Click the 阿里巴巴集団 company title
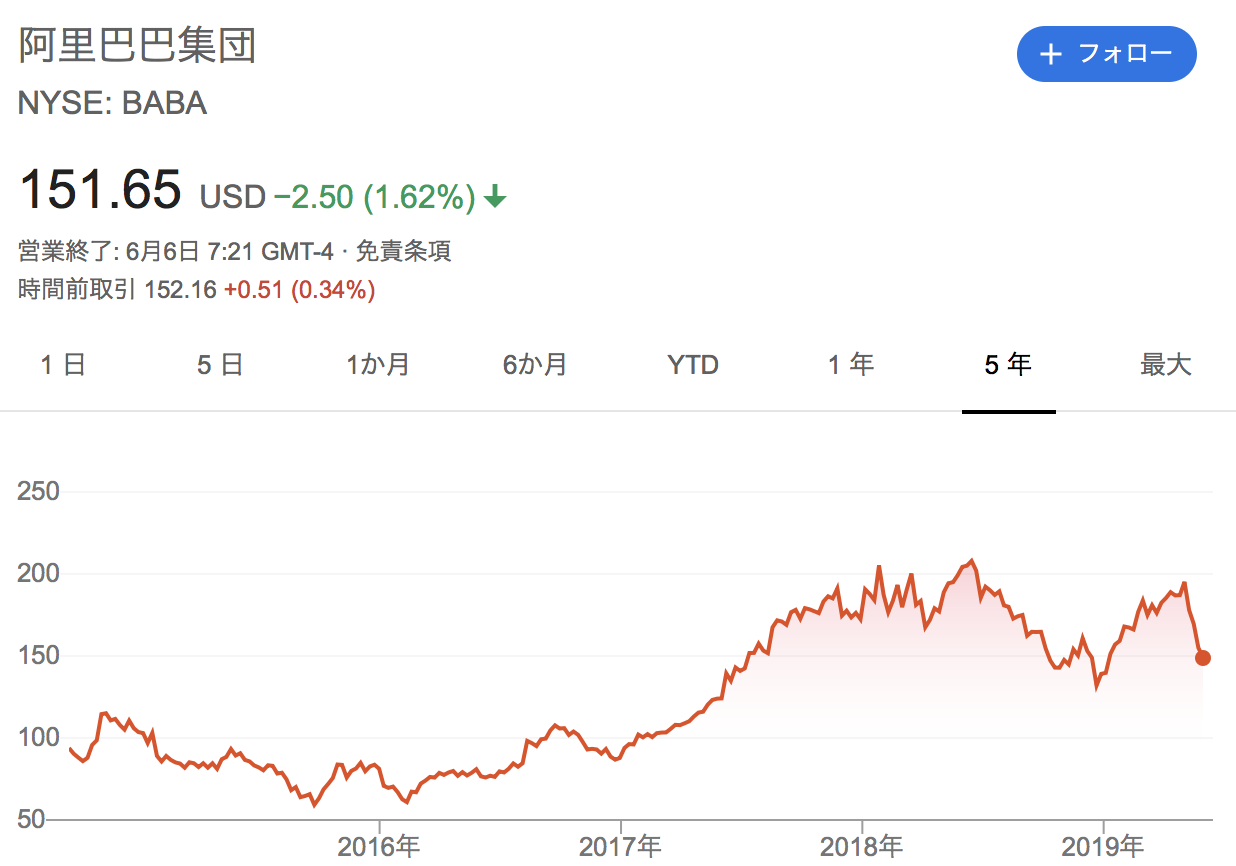 coord(138,46)
